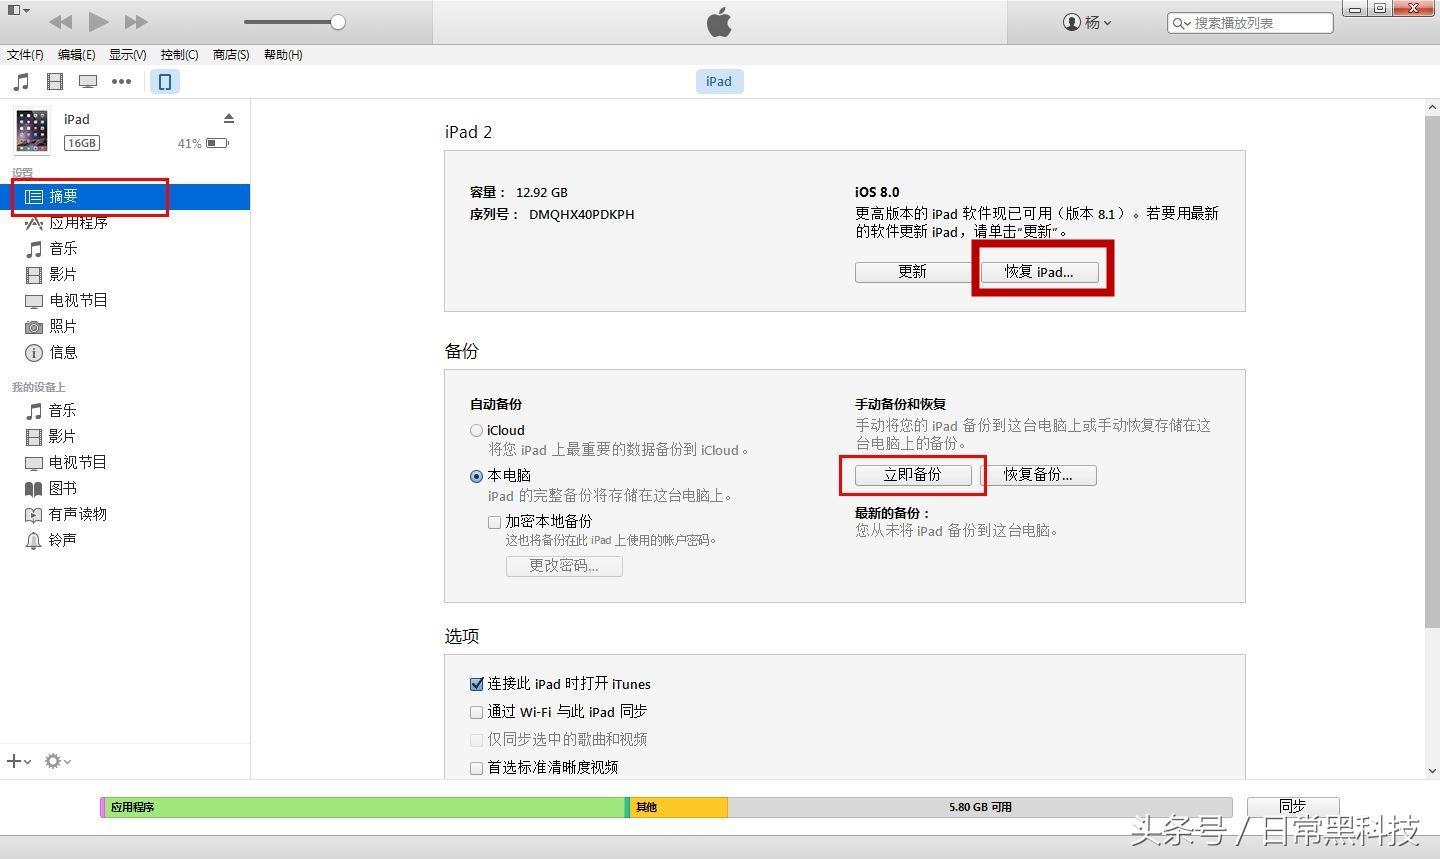Click the 更新 button
Viewport: 1440px width, 859px height.
912,272
